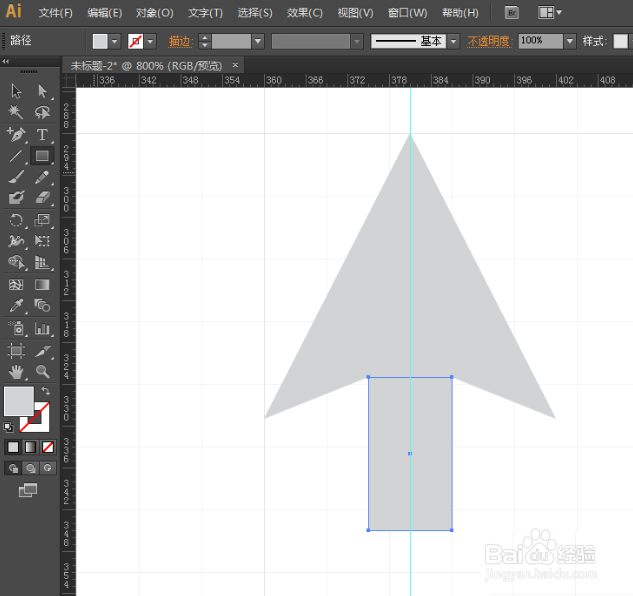Open brush definition 基本 dropdown
633x596 pixels.
coord(453,41)
